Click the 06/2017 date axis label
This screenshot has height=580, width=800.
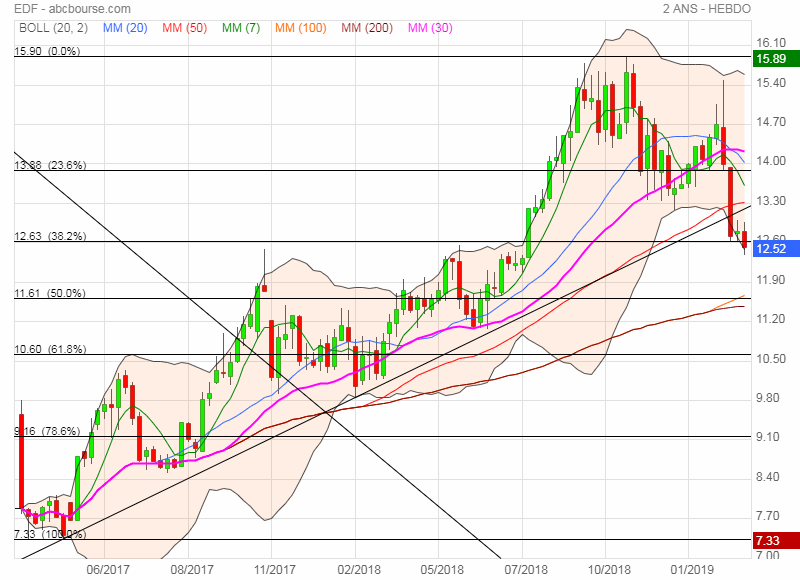108,570
